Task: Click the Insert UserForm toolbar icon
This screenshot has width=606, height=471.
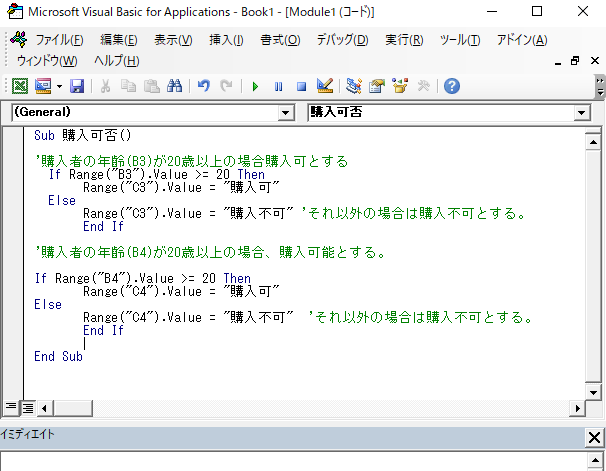Action: (43, 86)
